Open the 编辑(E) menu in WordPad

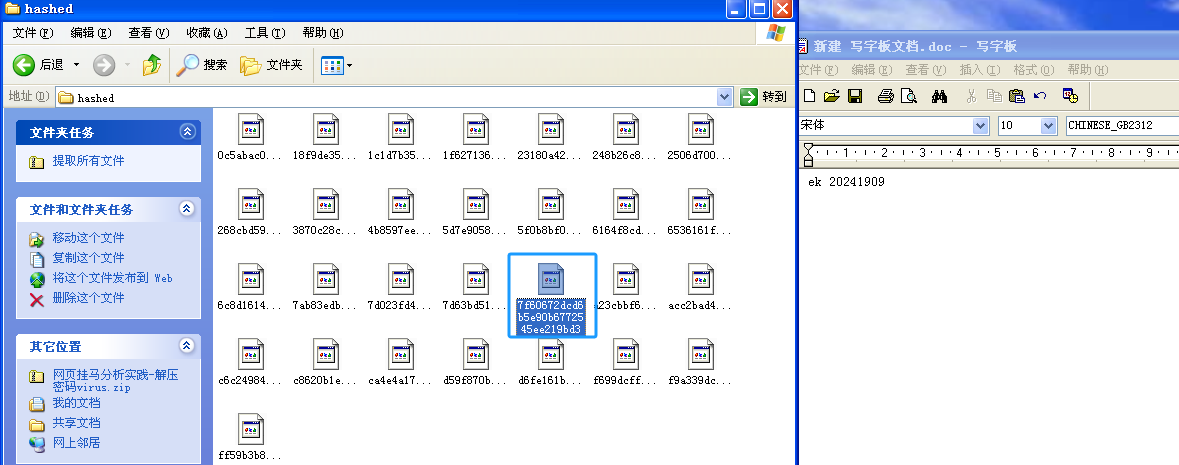[871, 70]
